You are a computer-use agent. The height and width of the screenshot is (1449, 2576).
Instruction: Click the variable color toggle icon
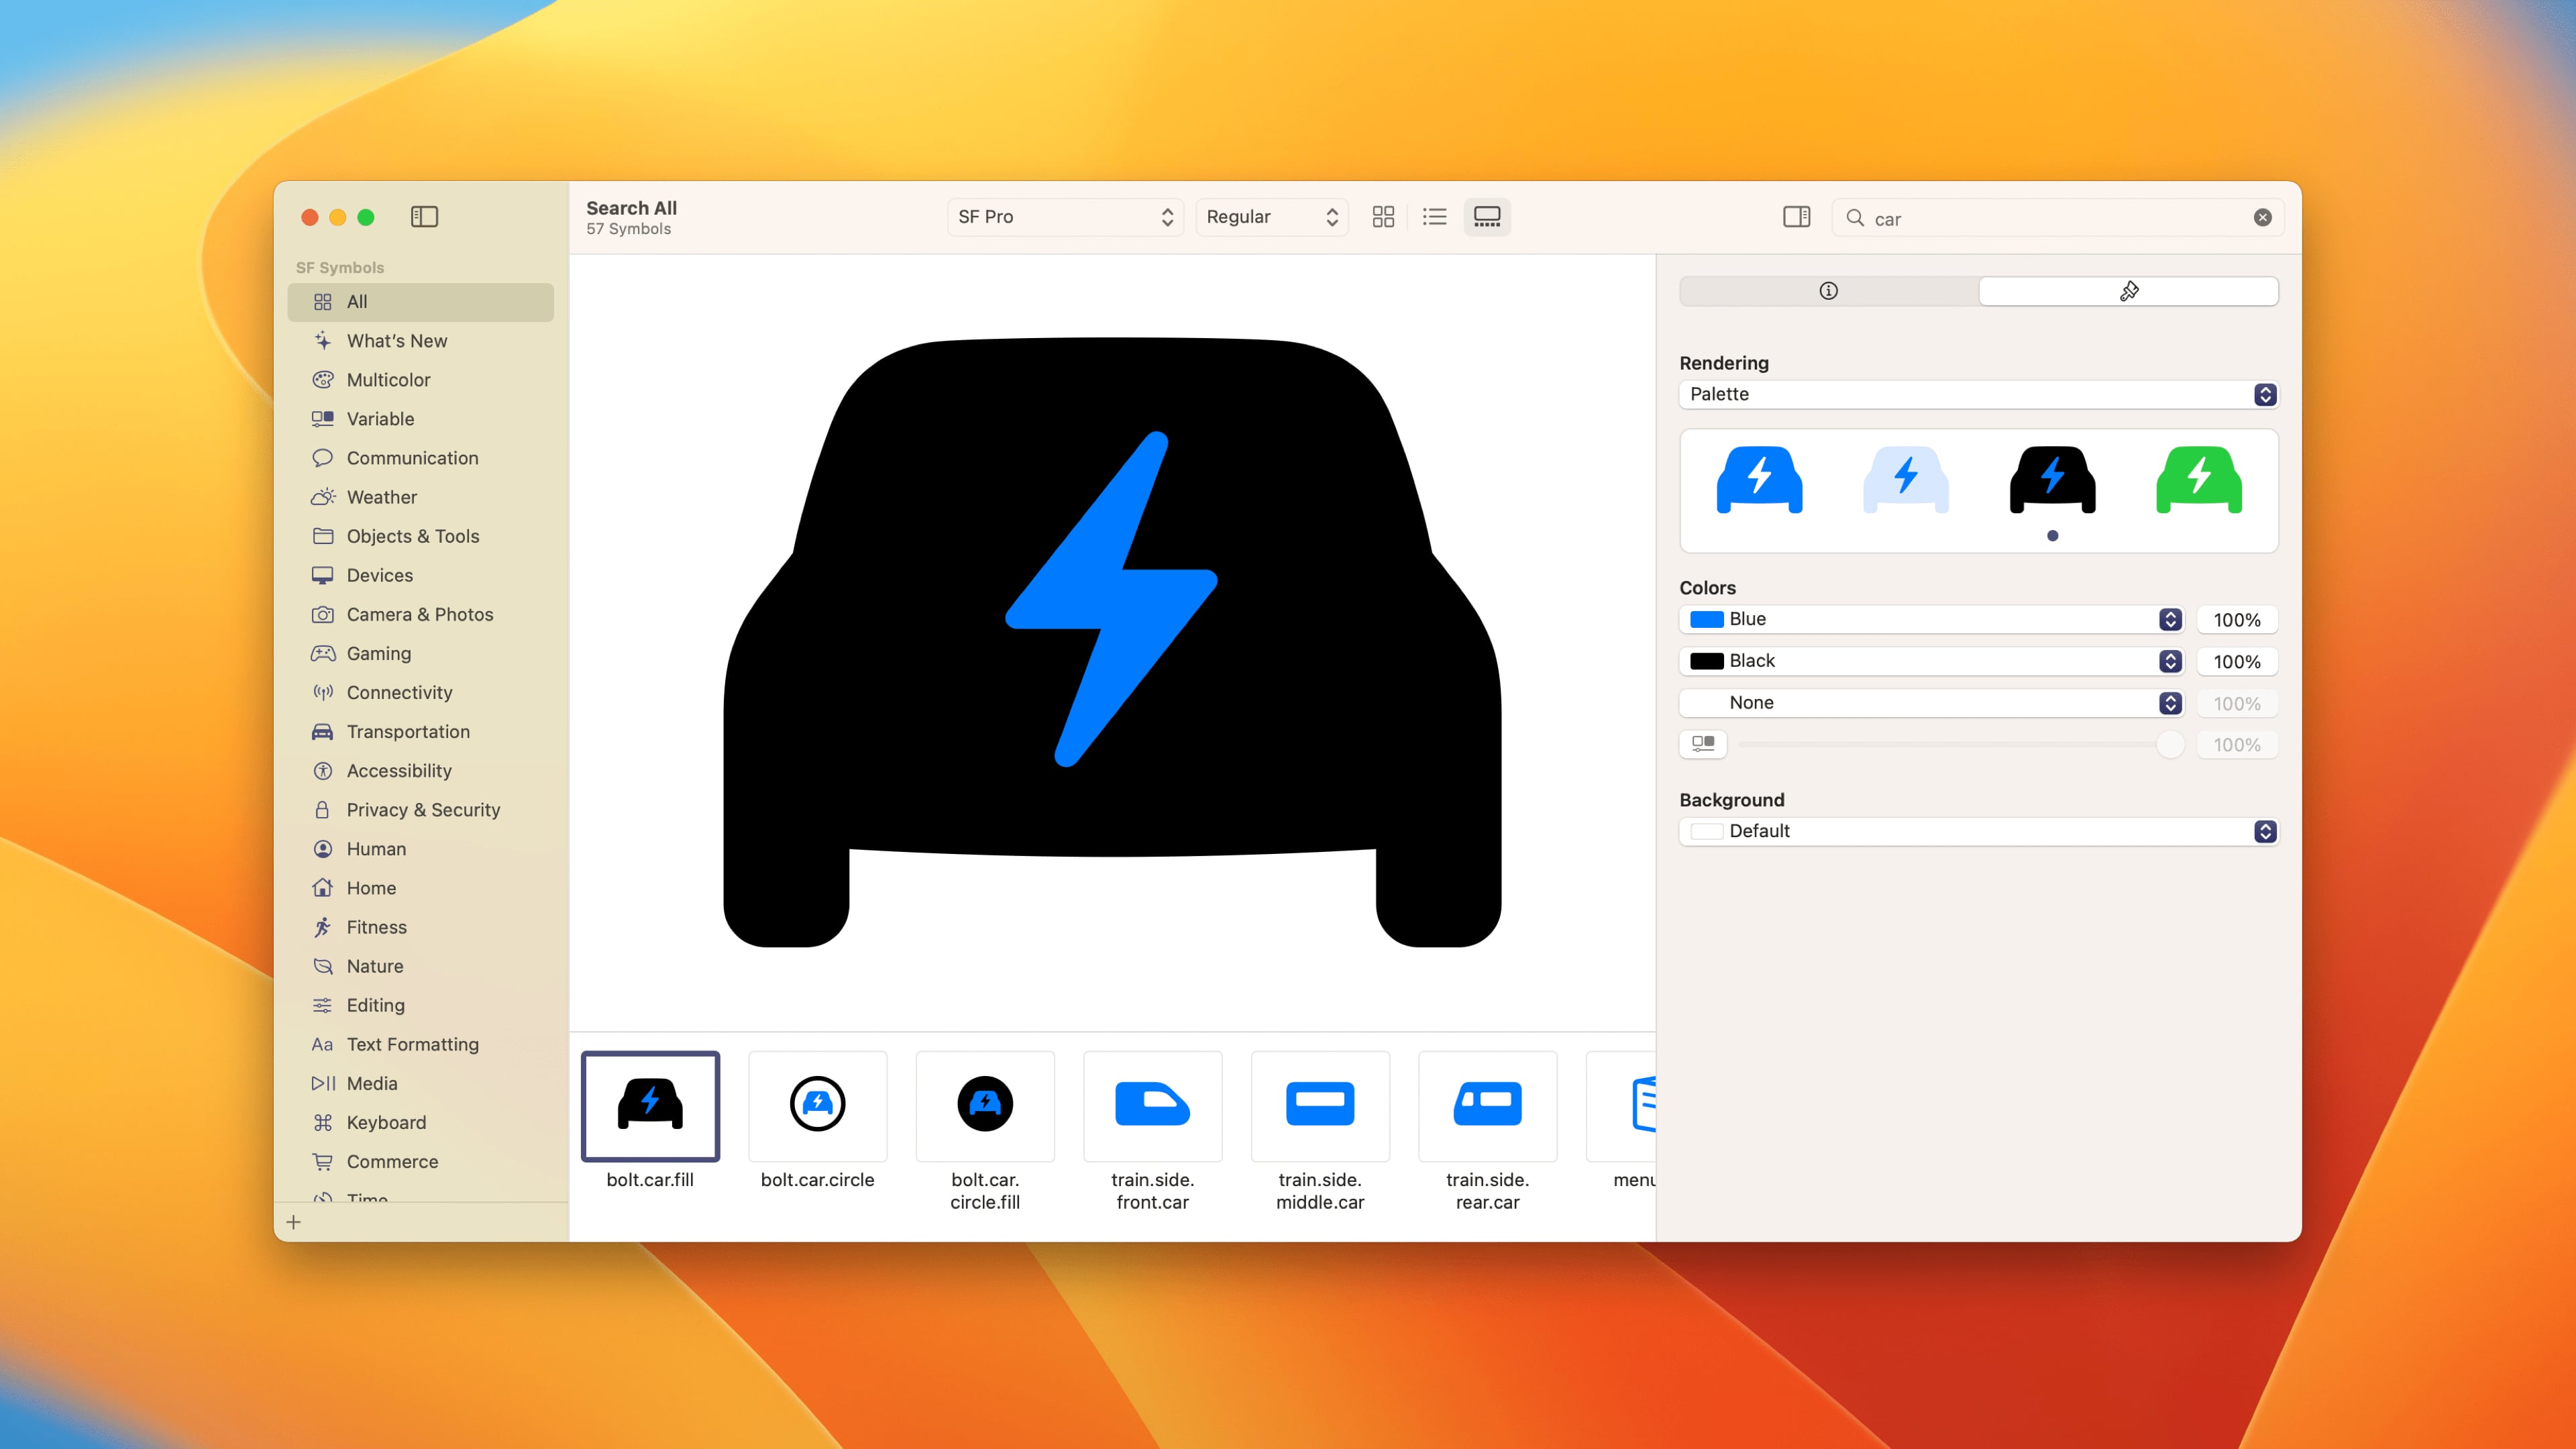point(1703,743)
